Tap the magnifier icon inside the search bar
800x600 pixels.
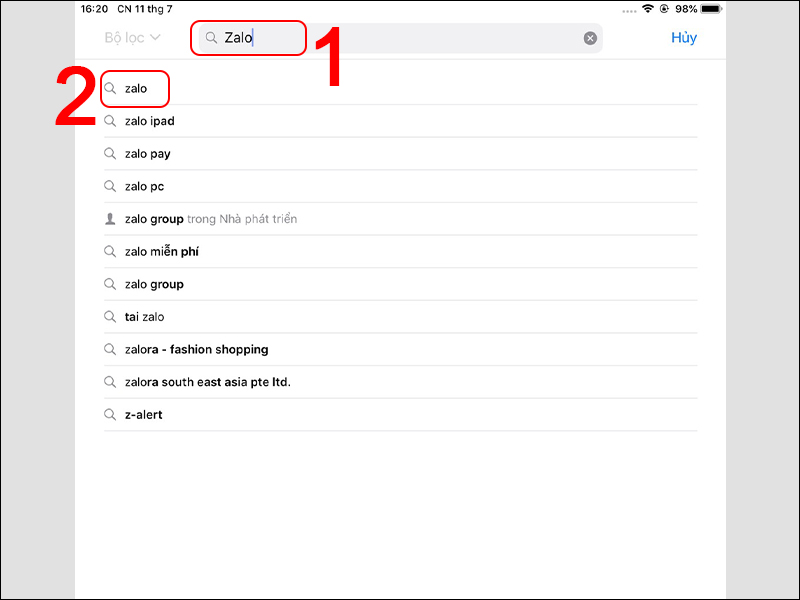(211, 38)
